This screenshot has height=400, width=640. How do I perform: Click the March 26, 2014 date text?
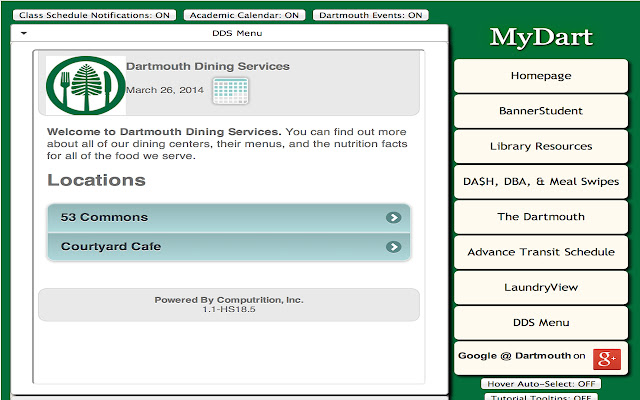point(165,90)
